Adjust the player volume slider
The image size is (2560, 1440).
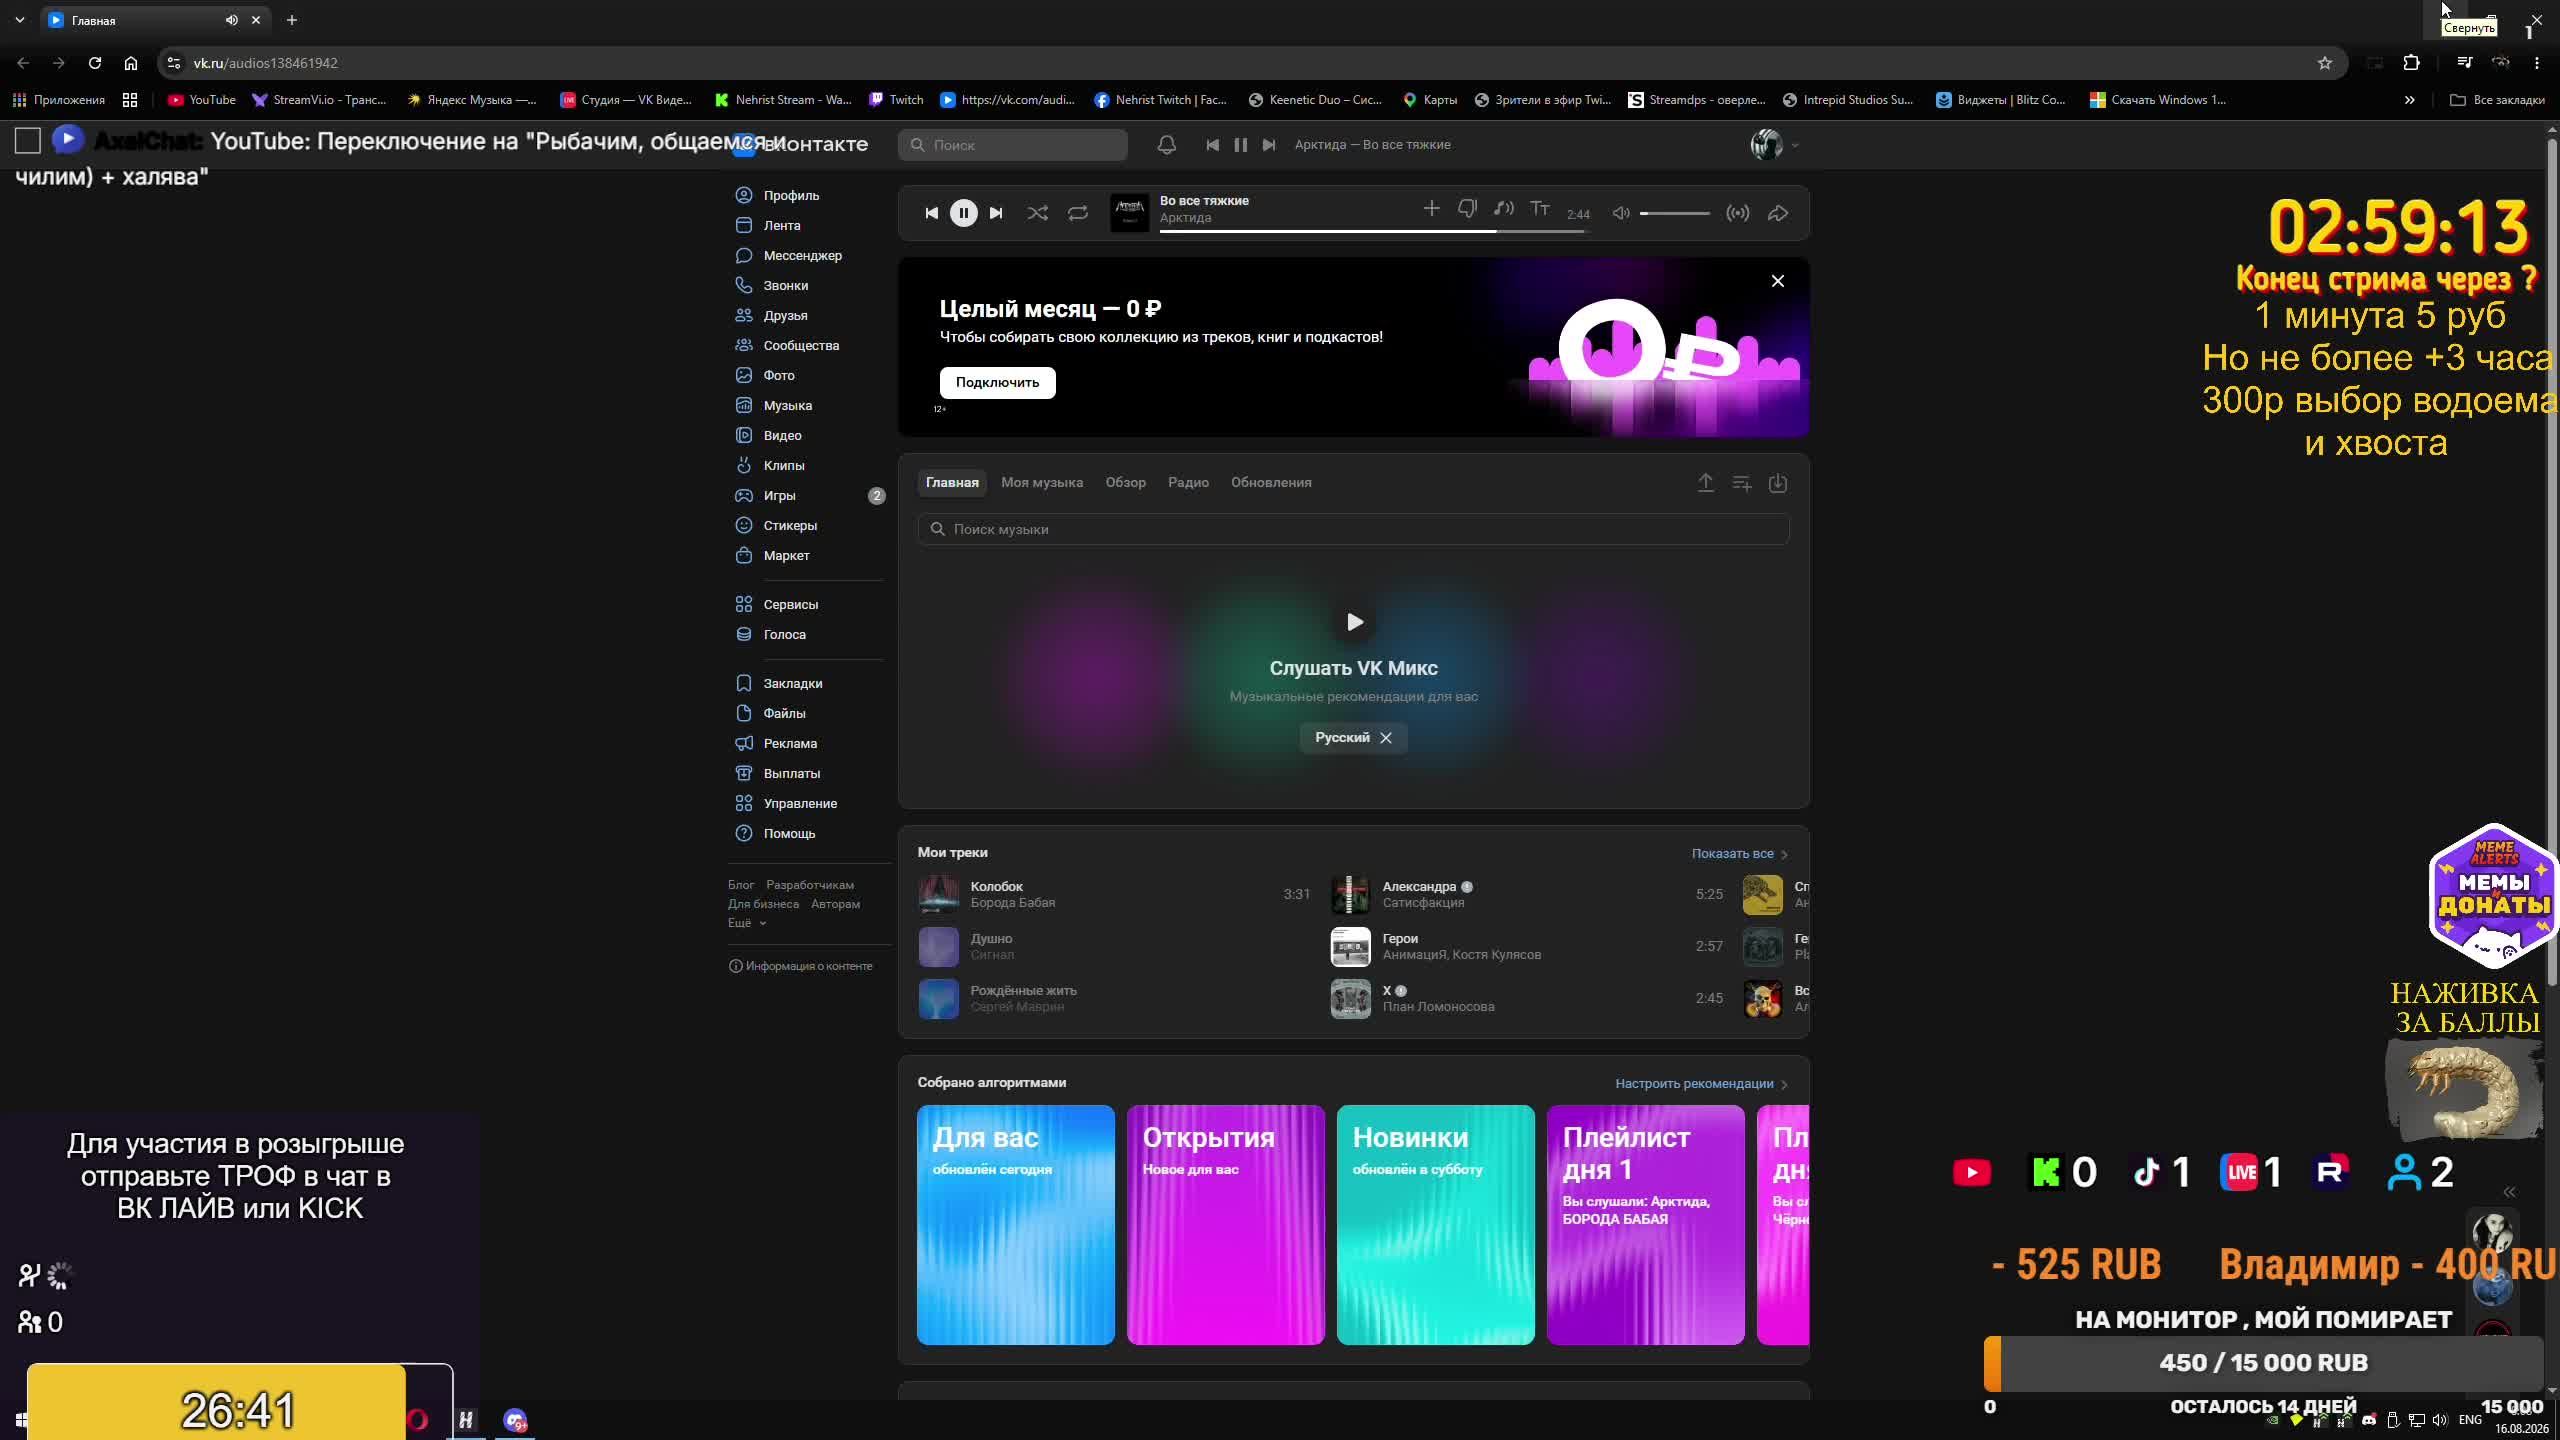coord(1675,213)
